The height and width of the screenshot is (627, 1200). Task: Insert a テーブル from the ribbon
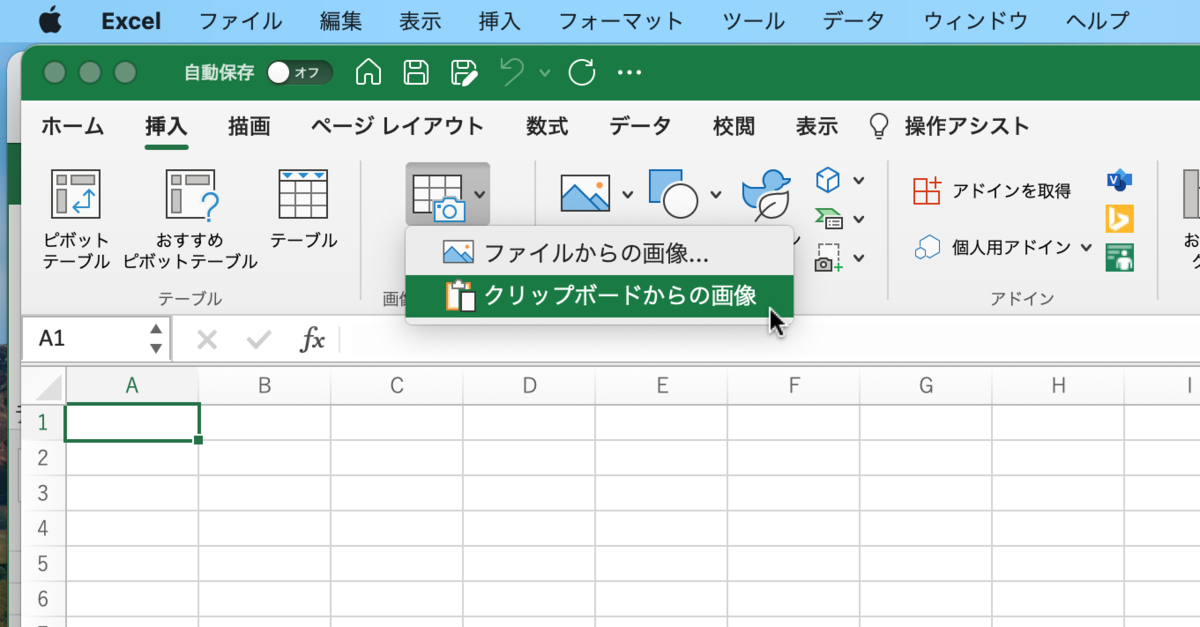303,208
